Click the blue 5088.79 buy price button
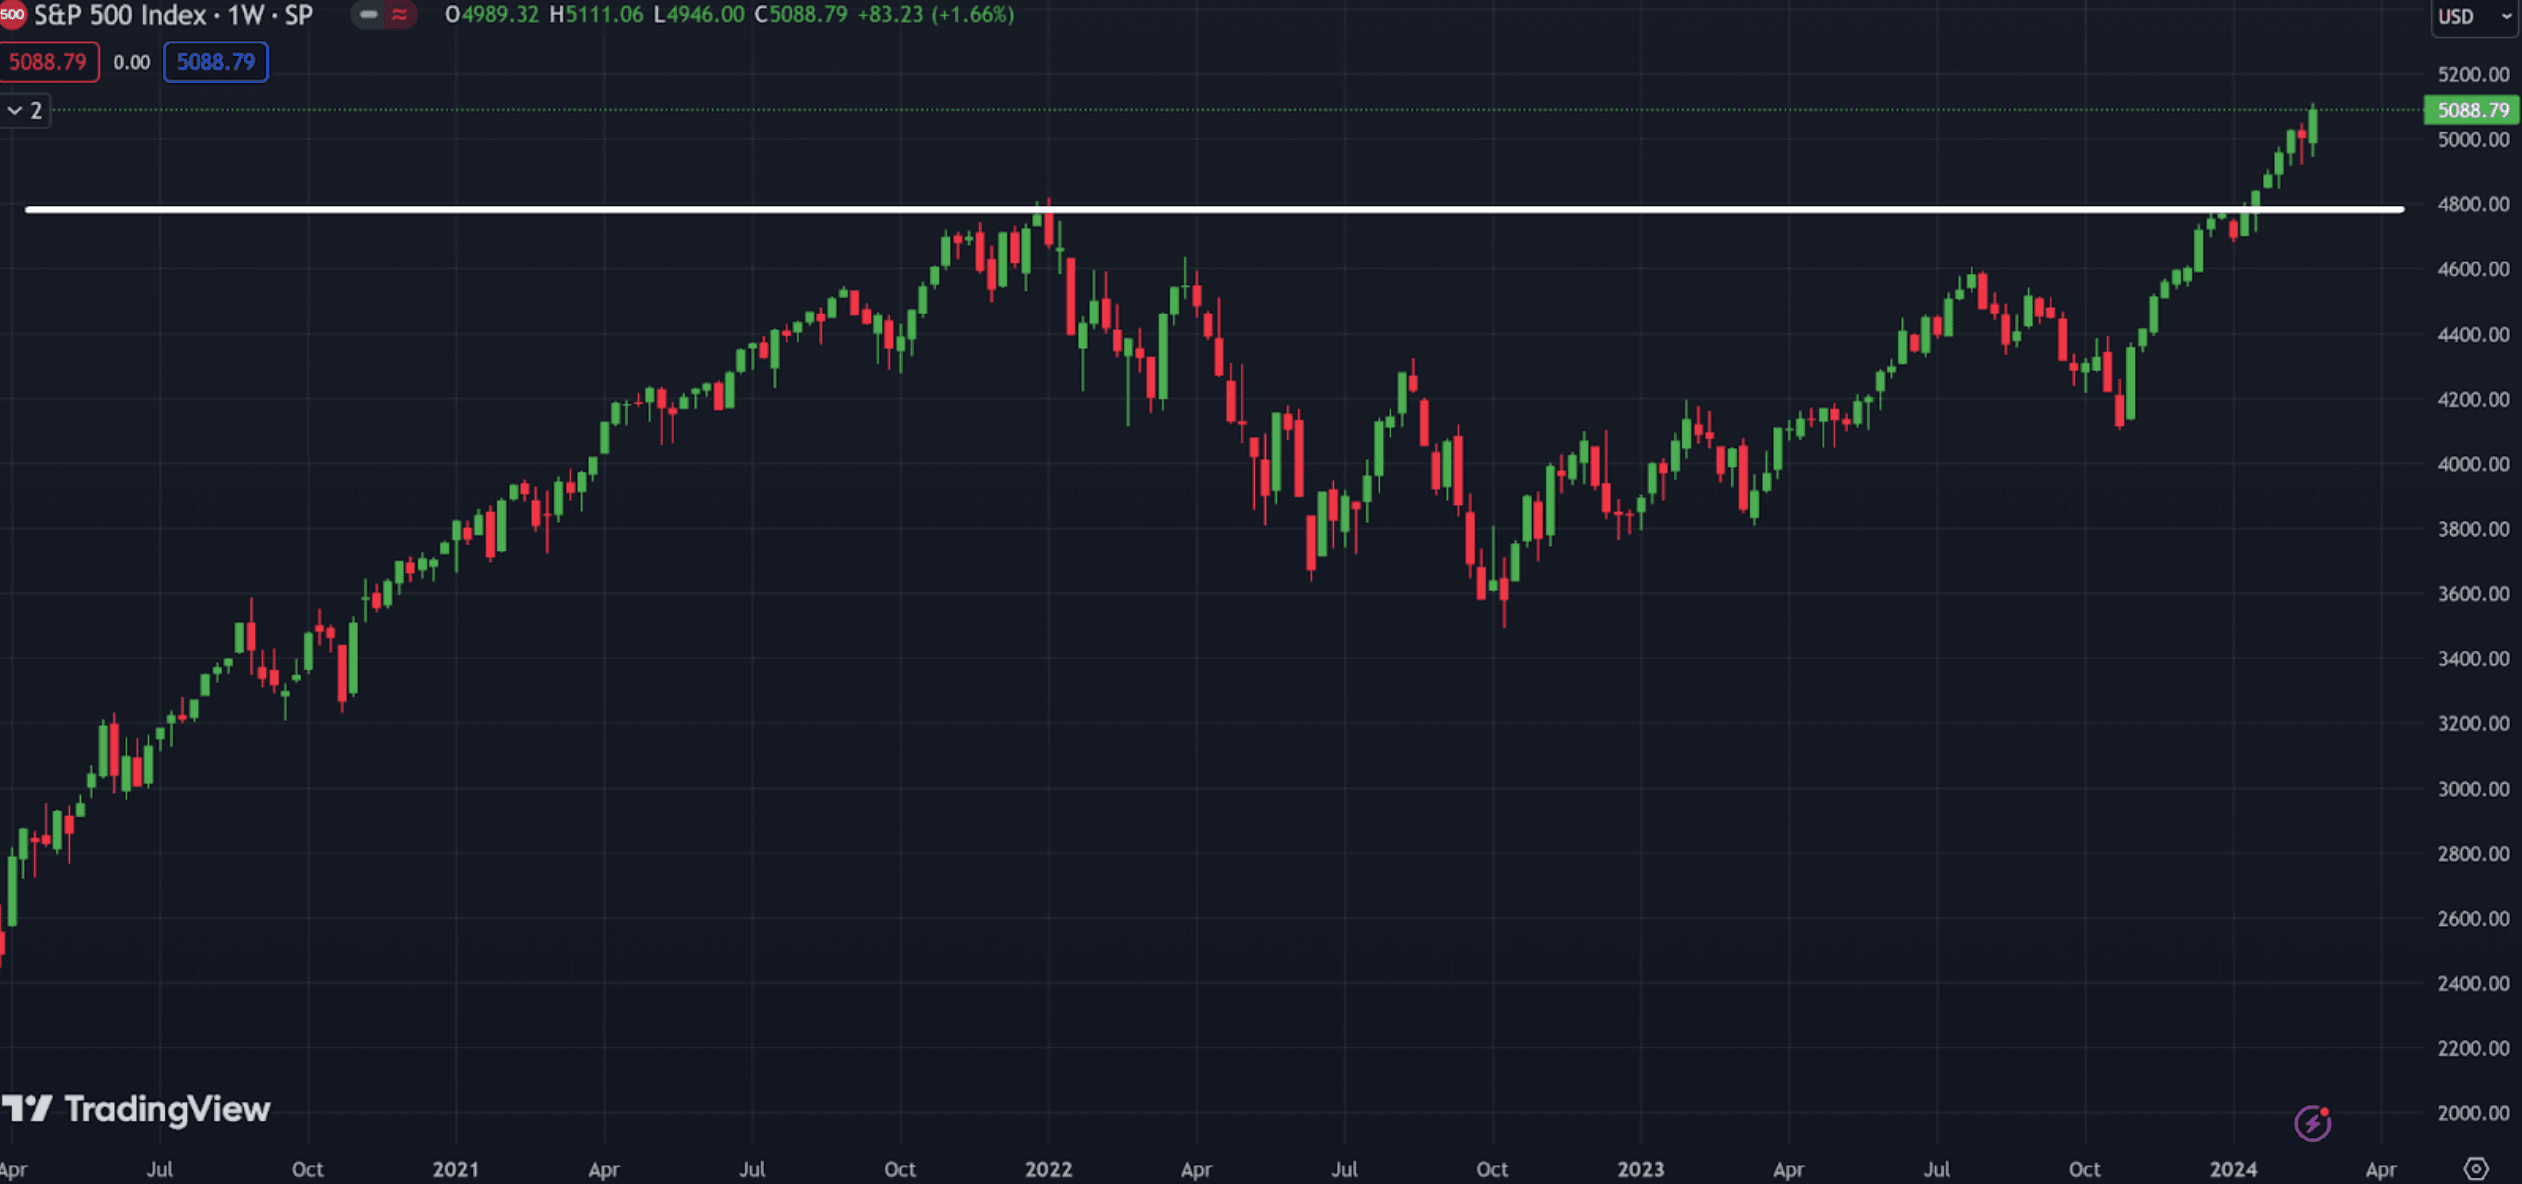Viewport: 2522px width, 1184px height. [x=216, y=62]
